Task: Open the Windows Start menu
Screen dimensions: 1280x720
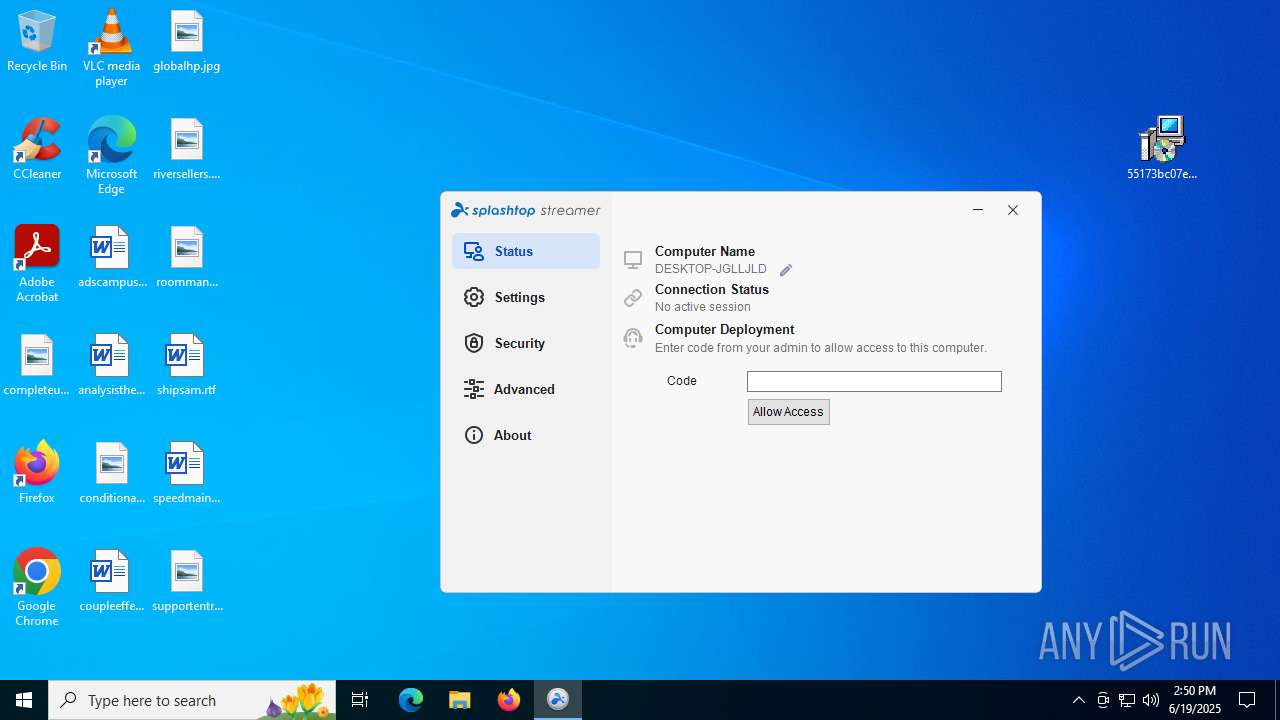Action: click(x=24, y=700)
